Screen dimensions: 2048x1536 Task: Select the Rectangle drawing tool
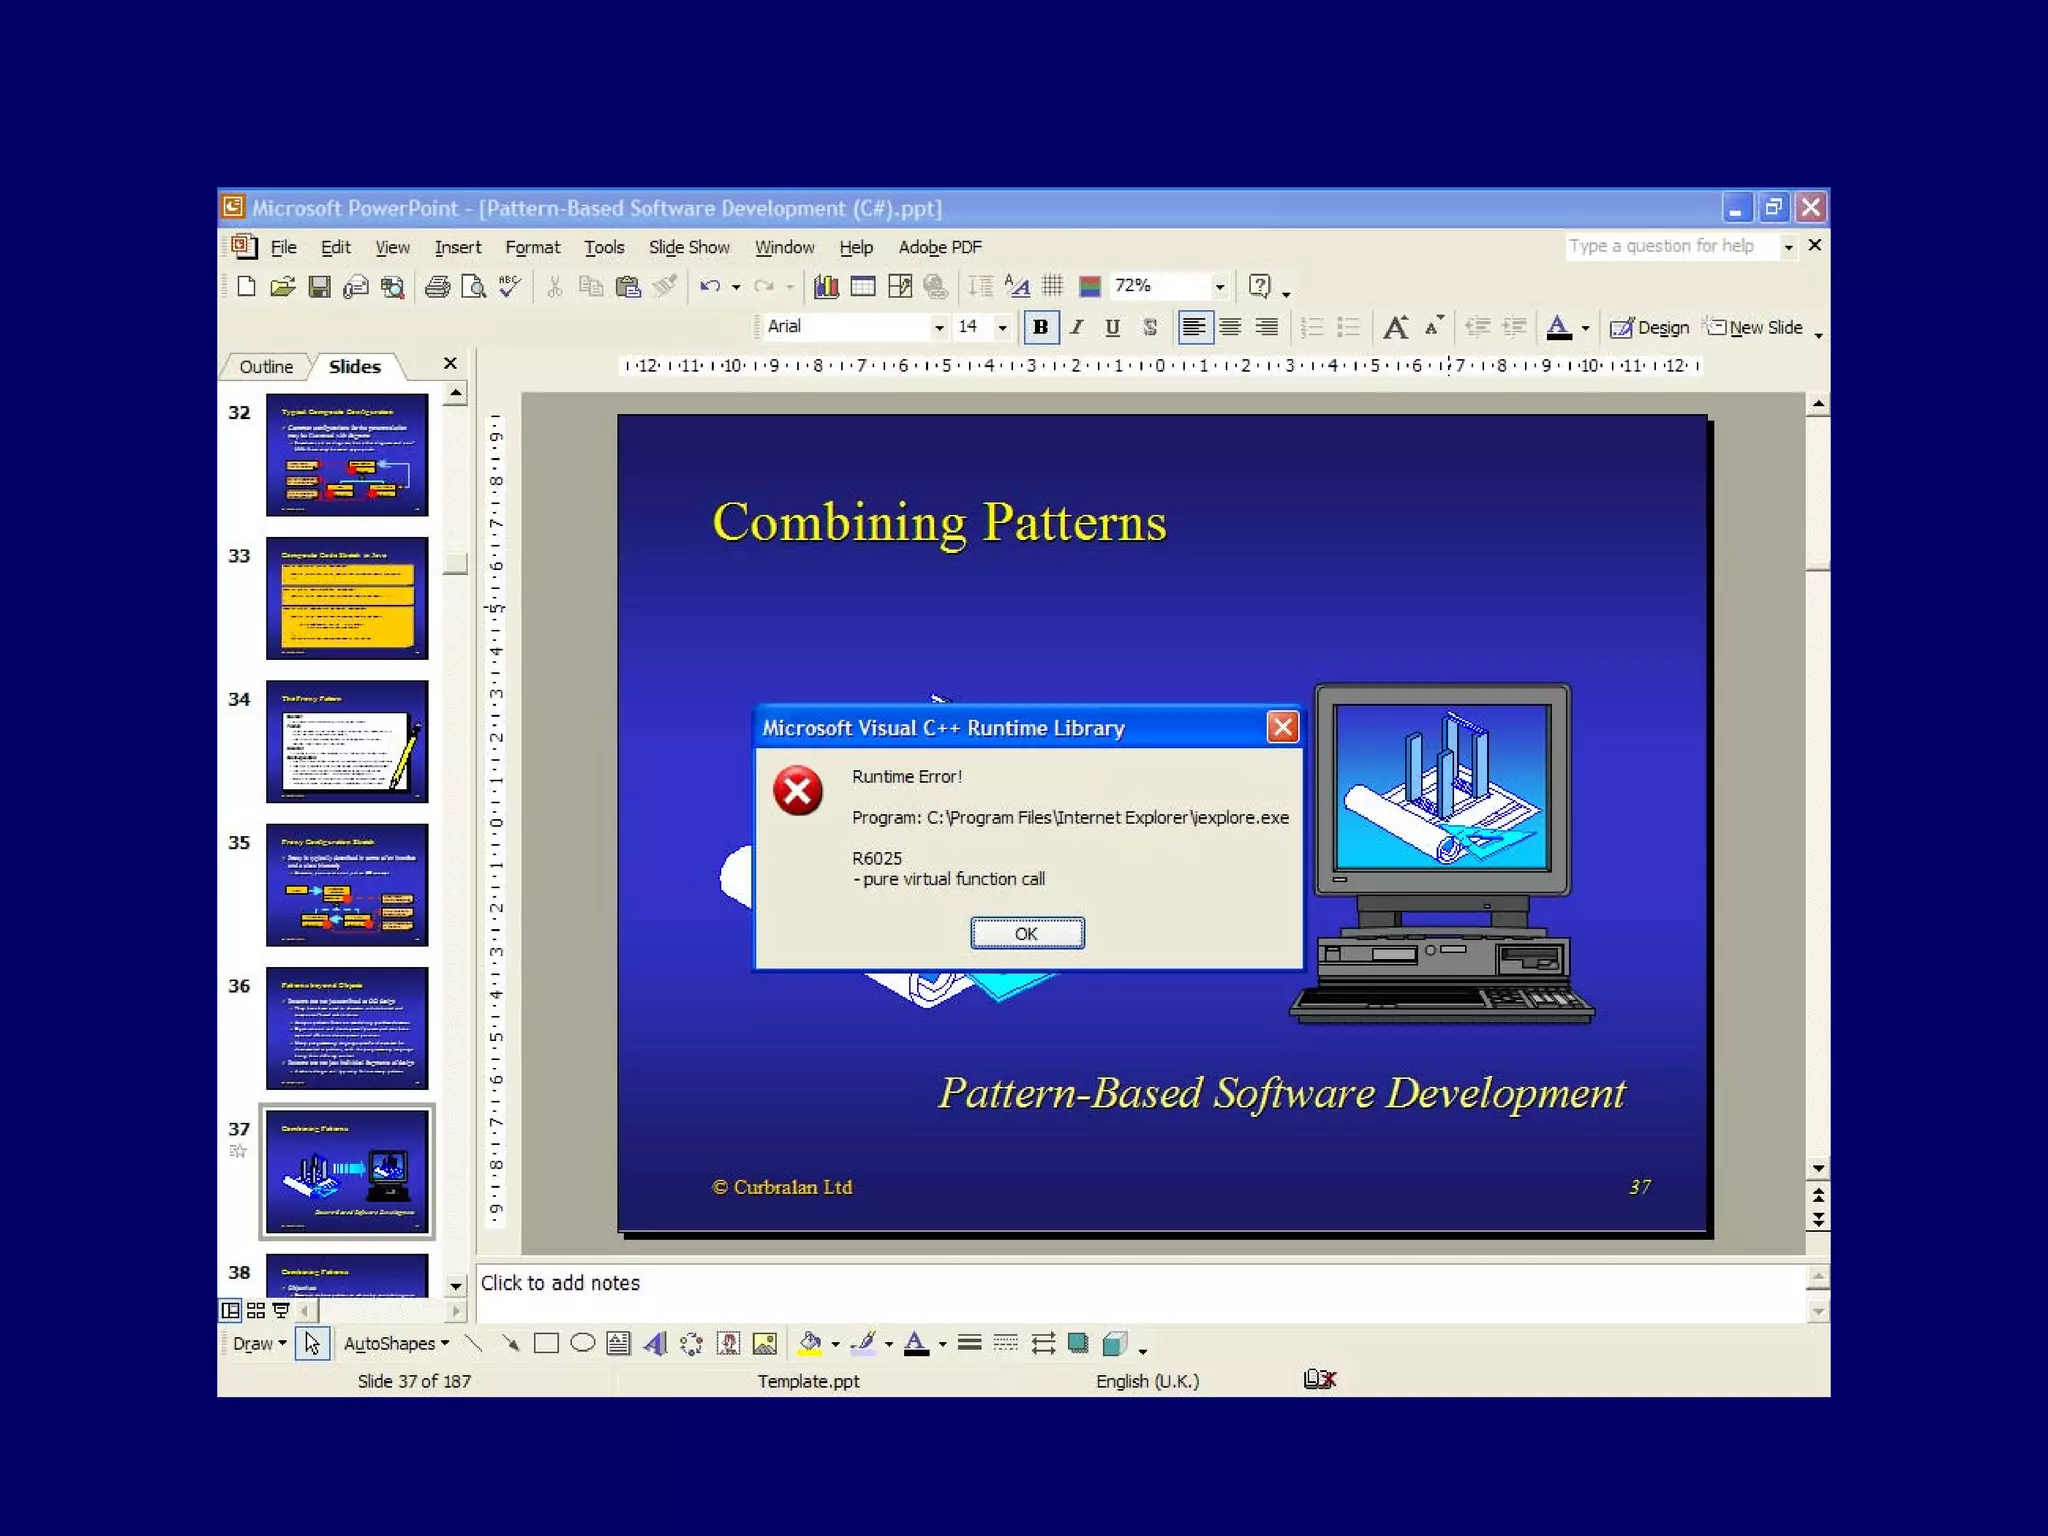click(546, 1343)
